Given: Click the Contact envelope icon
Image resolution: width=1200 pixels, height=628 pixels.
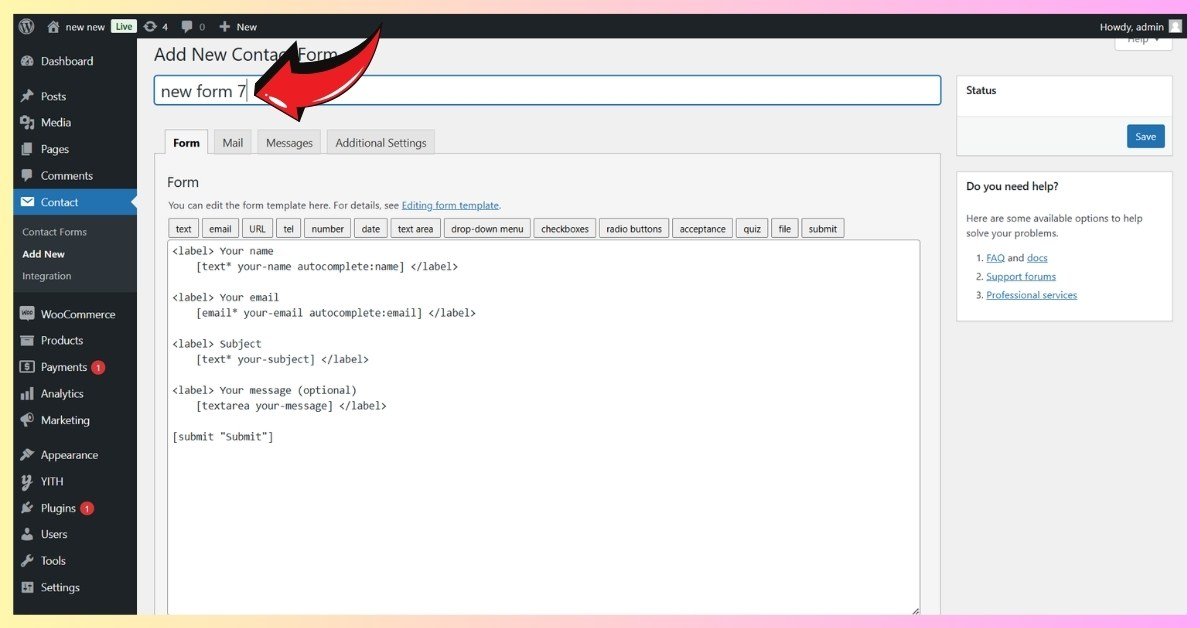Looking at the screenshot, I should tap(27, 202).
